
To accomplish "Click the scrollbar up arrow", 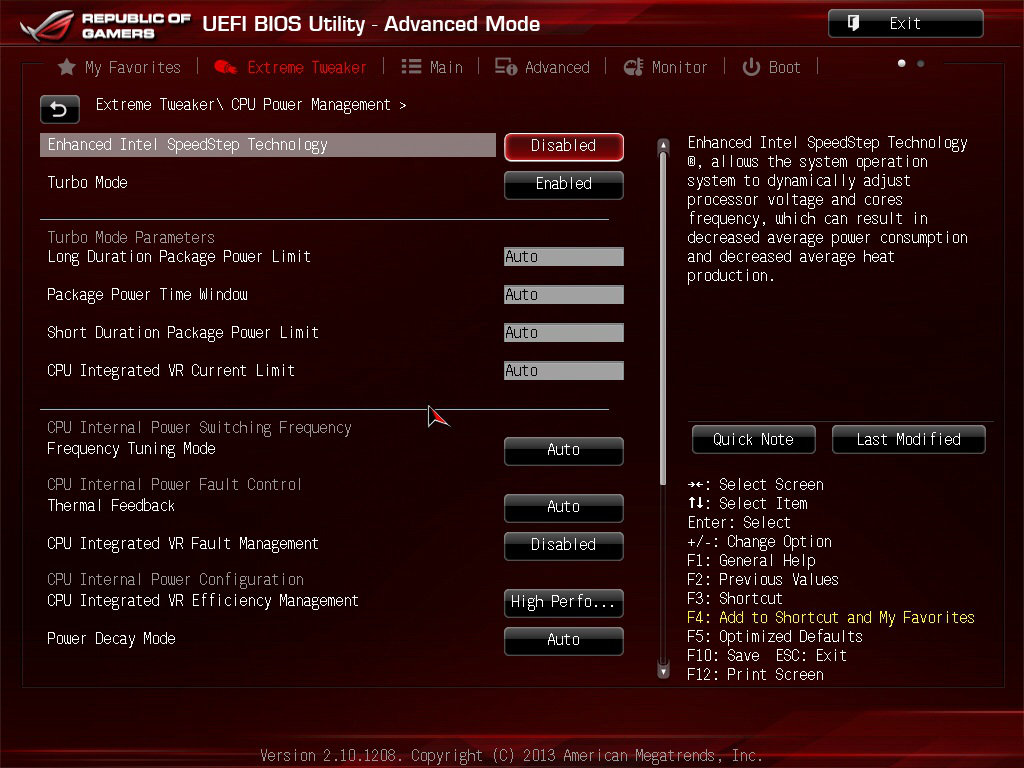I will point(664,145).
